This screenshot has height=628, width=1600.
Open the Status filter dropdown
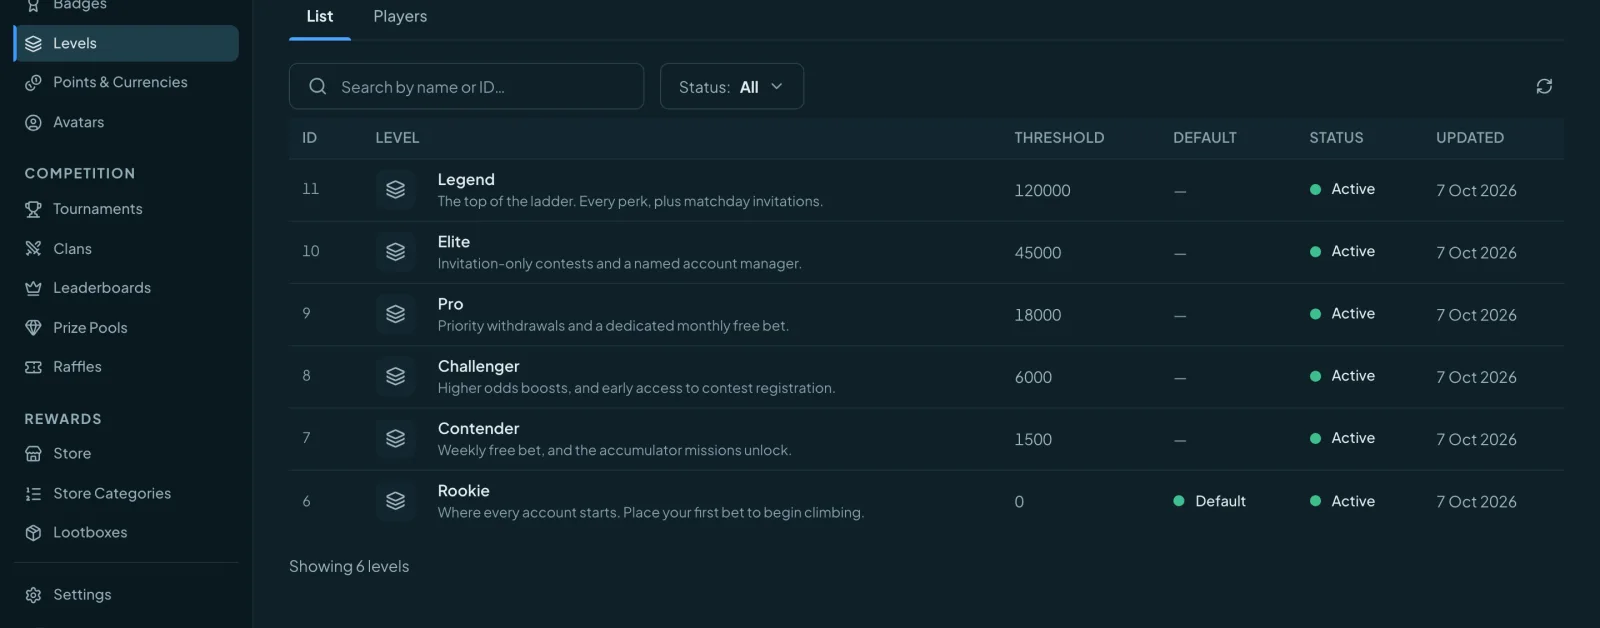[732, 87]
